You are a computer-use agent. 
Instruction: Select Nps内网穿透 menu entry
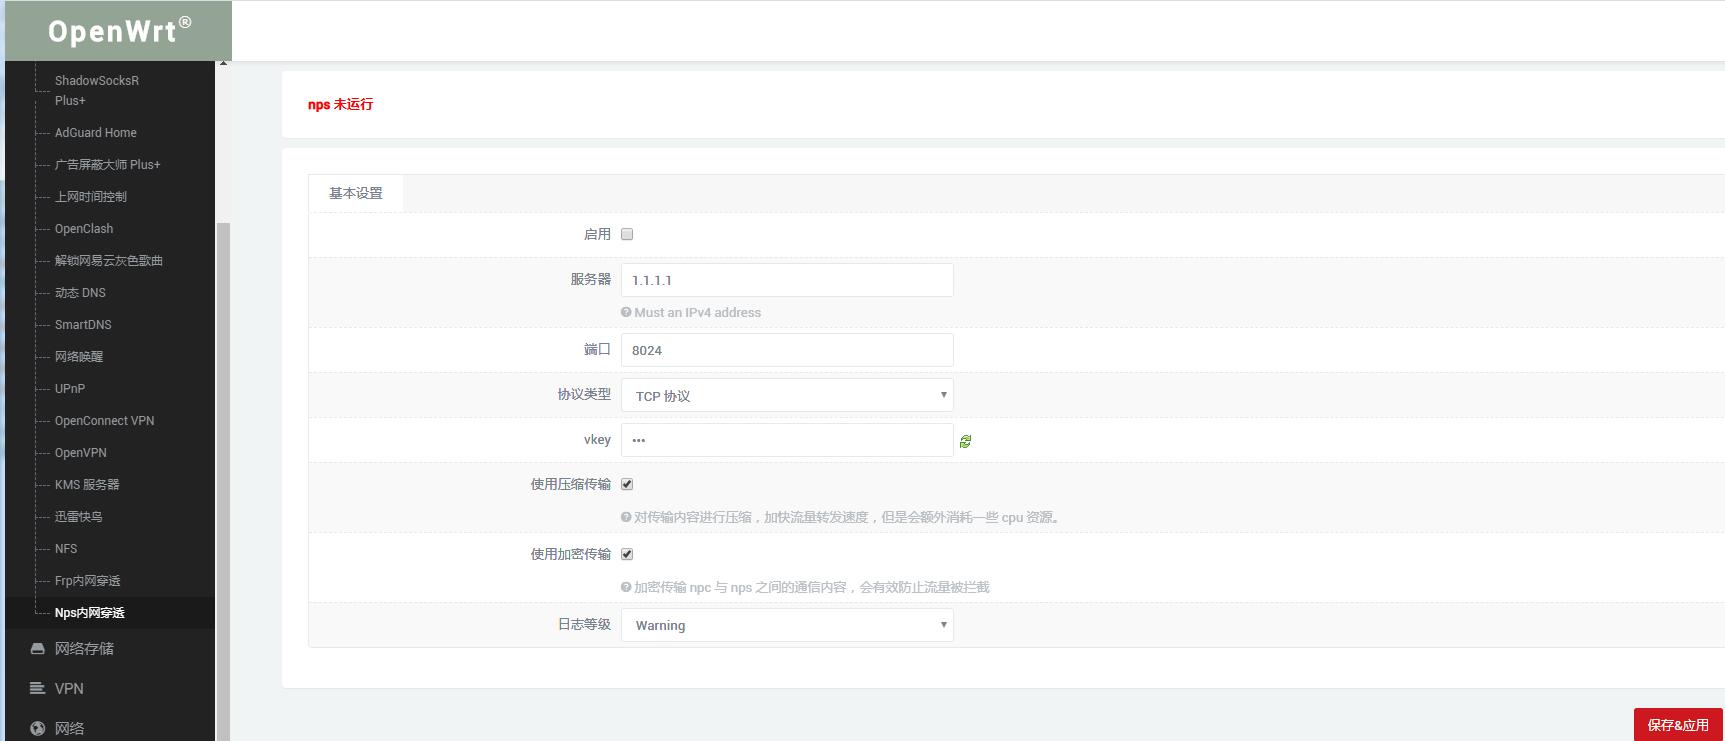(90, 612)
